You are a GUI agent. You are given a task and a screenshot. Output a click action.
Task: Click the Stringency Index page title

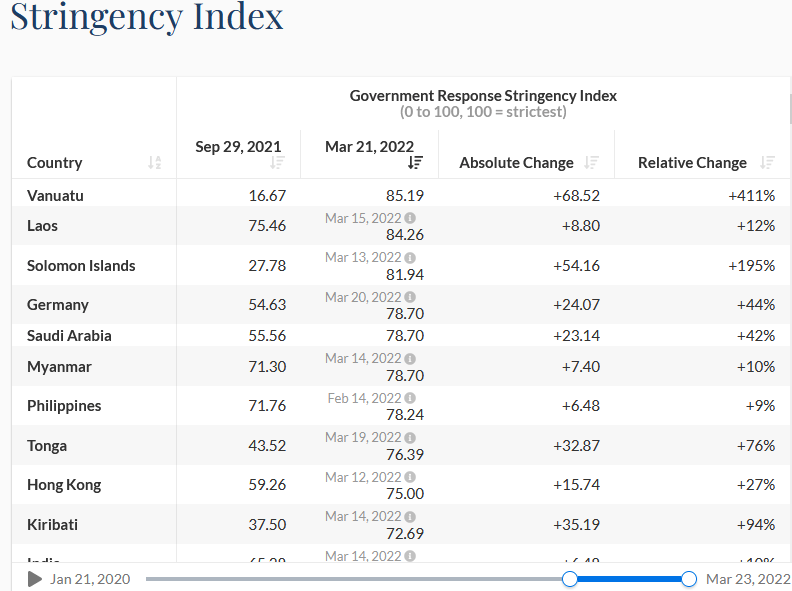click(x=147, y=17)
